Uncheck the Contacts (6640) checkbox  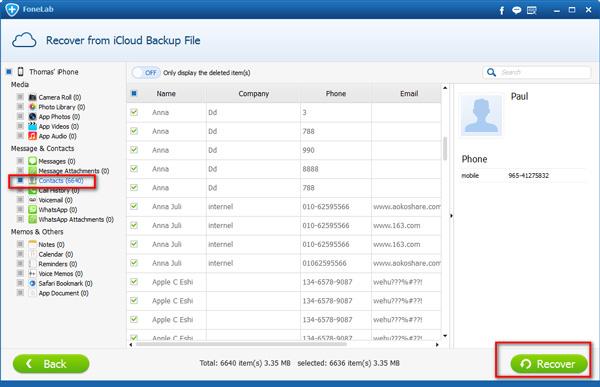click(x=20, y=180)
